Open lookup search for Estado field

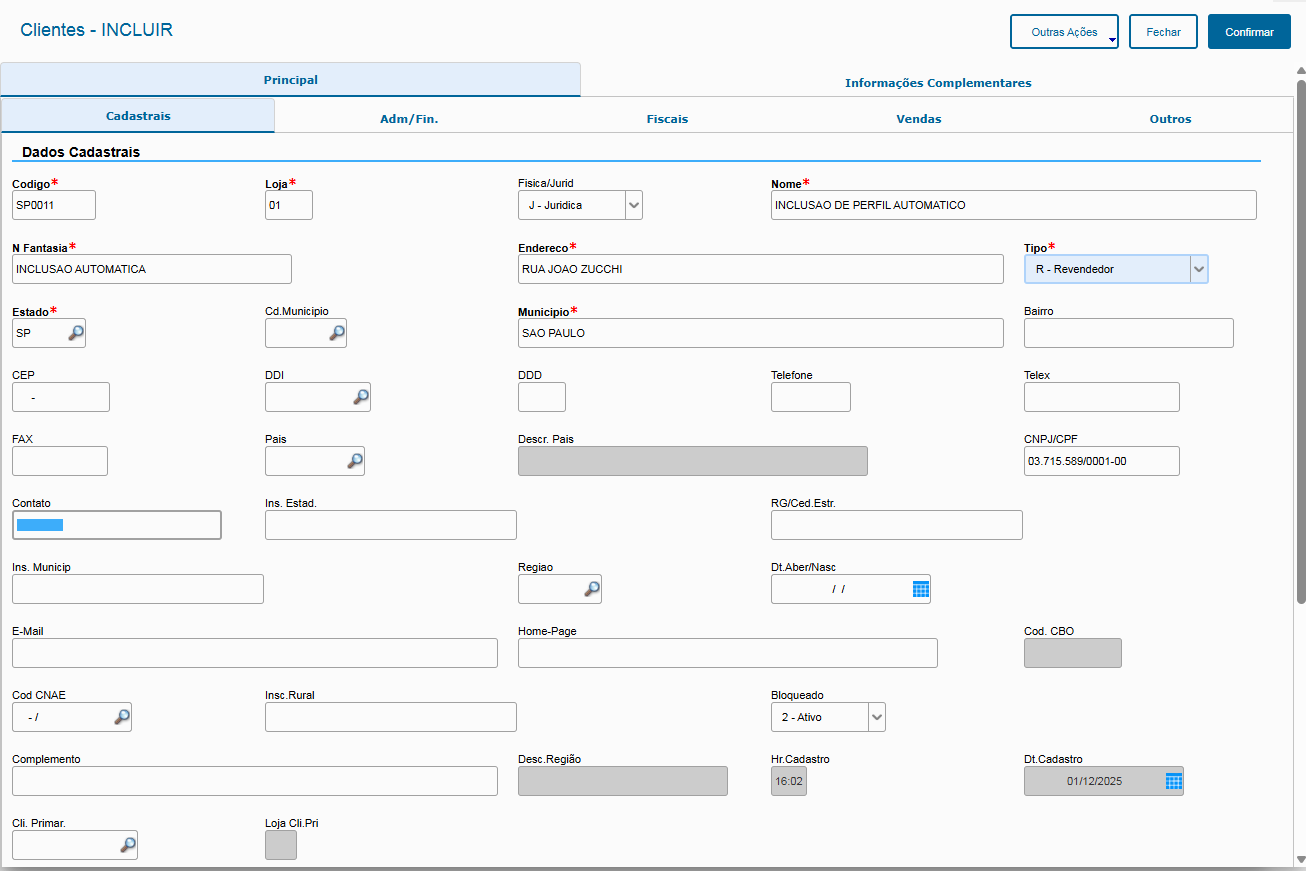click(x=76, y=333)
